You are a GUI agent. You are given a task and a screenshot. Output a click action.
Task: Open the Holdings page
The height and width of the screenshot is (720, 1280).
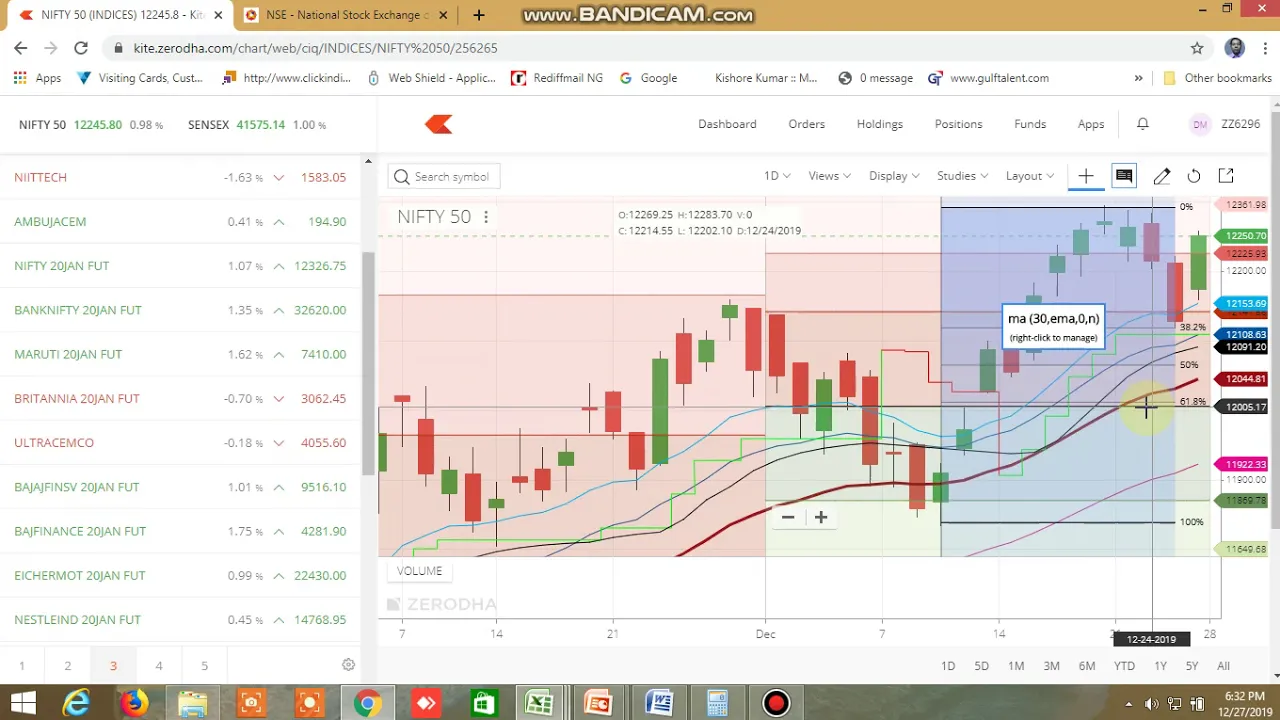coord(880,124)
